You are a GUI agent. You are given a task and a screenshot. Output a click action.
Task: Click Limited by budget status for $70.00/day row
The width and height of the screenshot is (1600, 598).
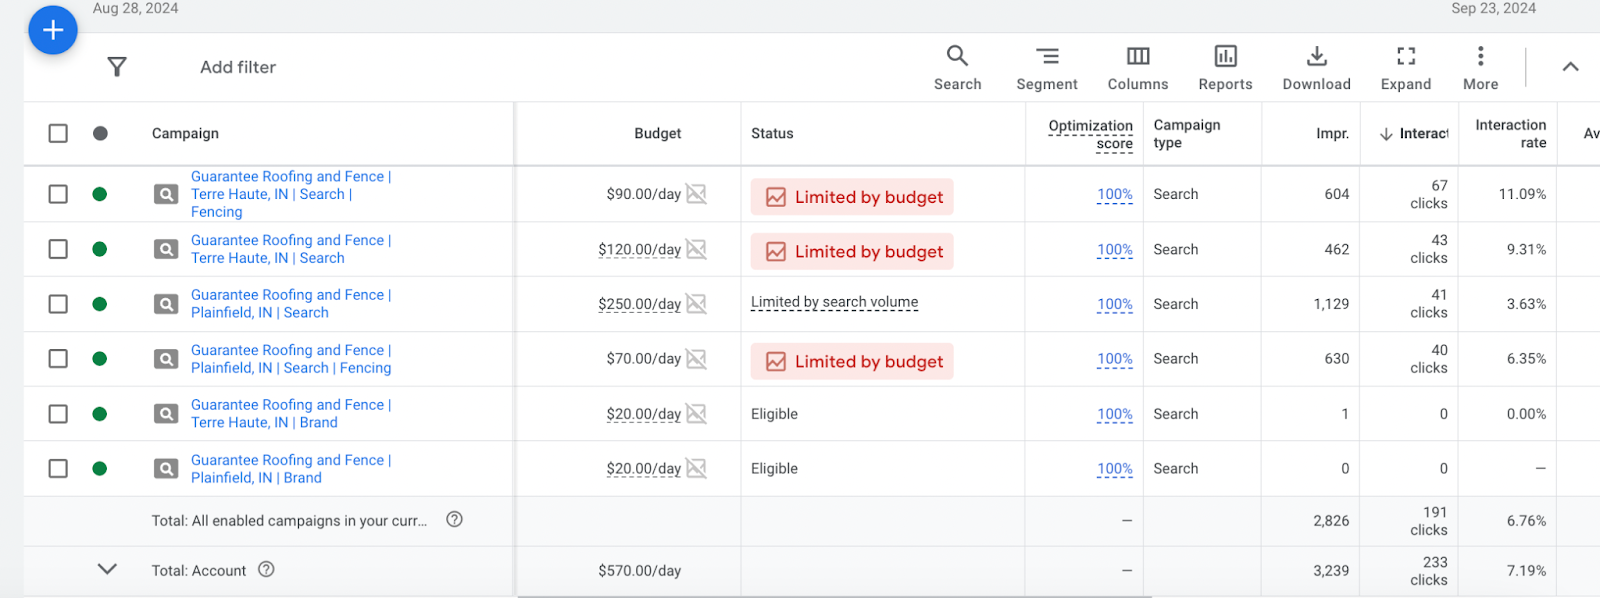[x=852, y=361]
